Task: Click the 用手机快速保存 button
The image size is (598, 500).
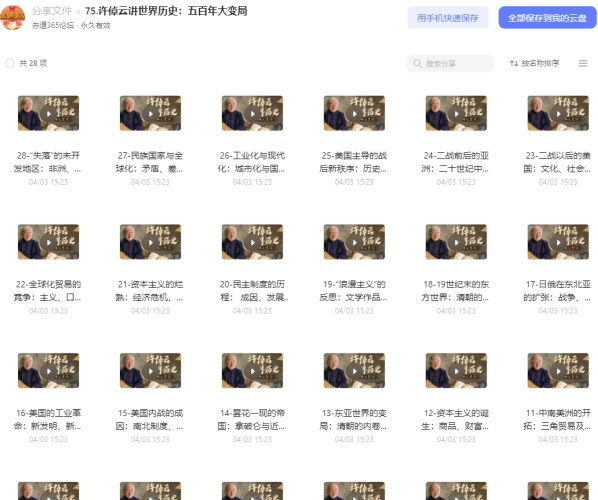Action: pyautogui.click(x=448, y=18)
